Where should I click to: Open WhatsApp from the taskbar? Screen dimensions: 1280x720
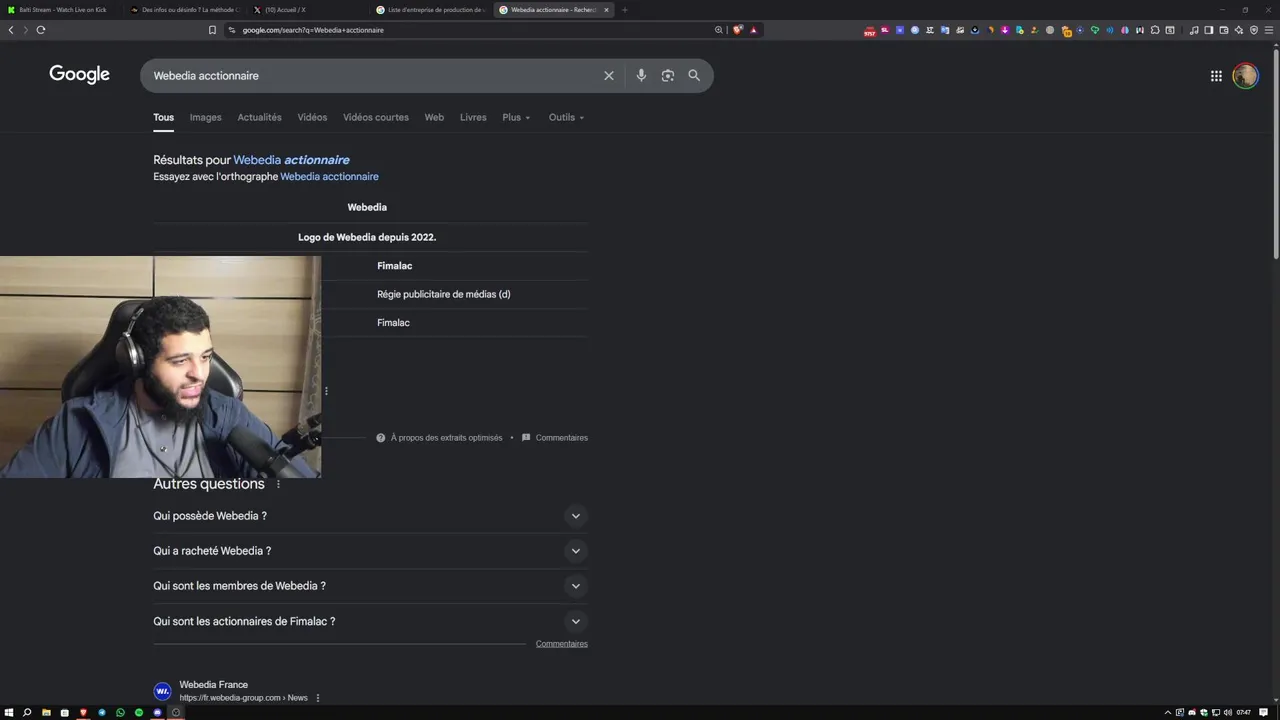tap(120, 713)
